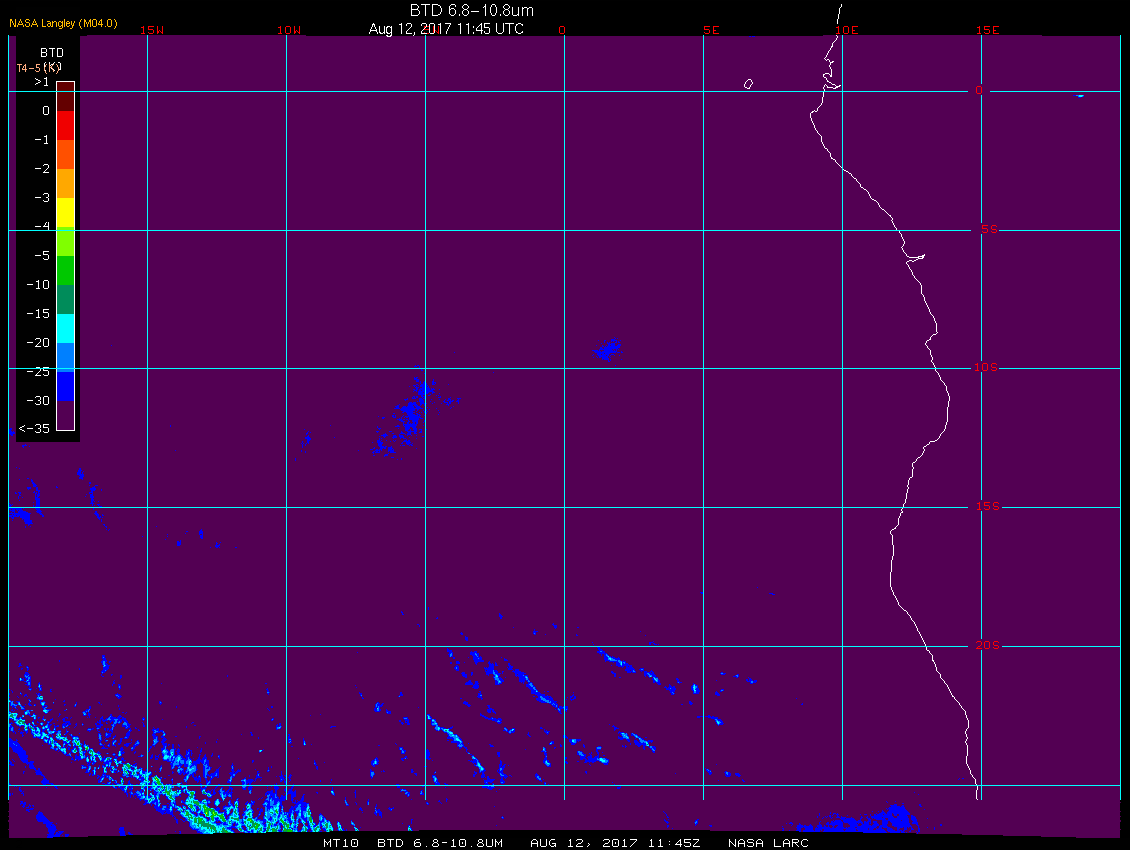Viewport: 1130px width, 850px height.
Task: Click the 'BTD 6.8–10.8um' title text
Action: 471,10
